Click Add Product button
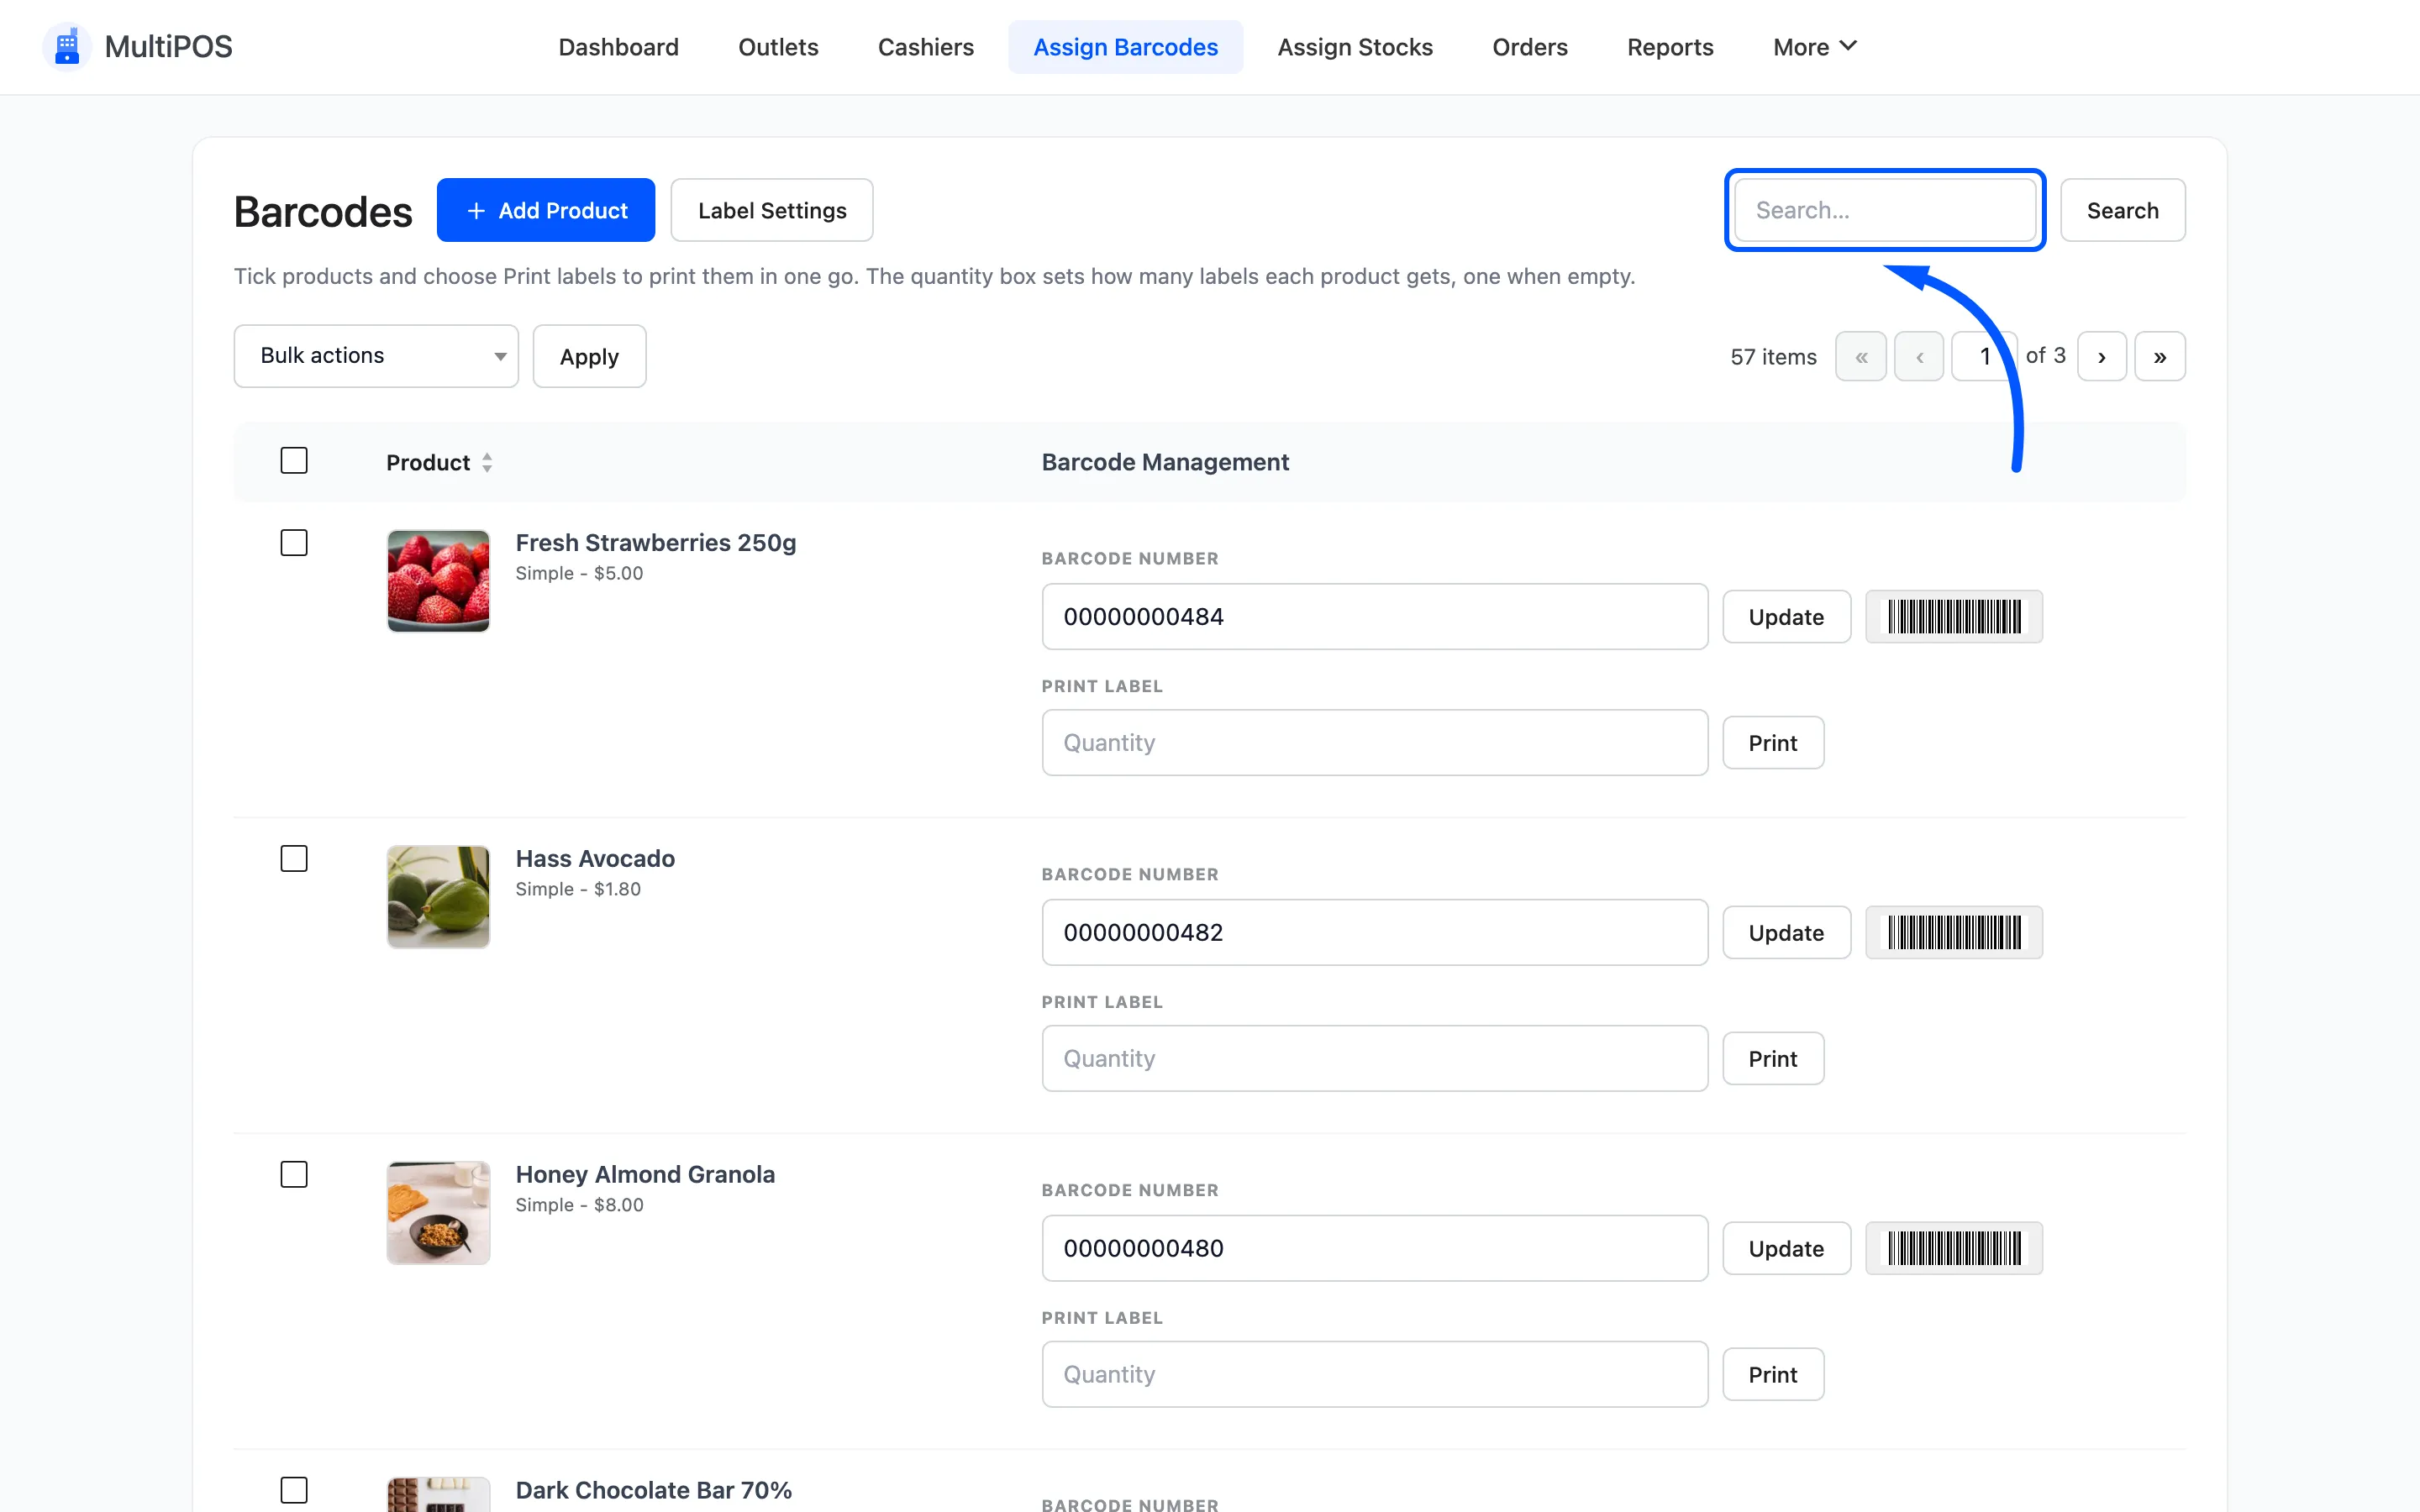The width and height of the screenshot is (2420, 1512). [x=546, y=210]
